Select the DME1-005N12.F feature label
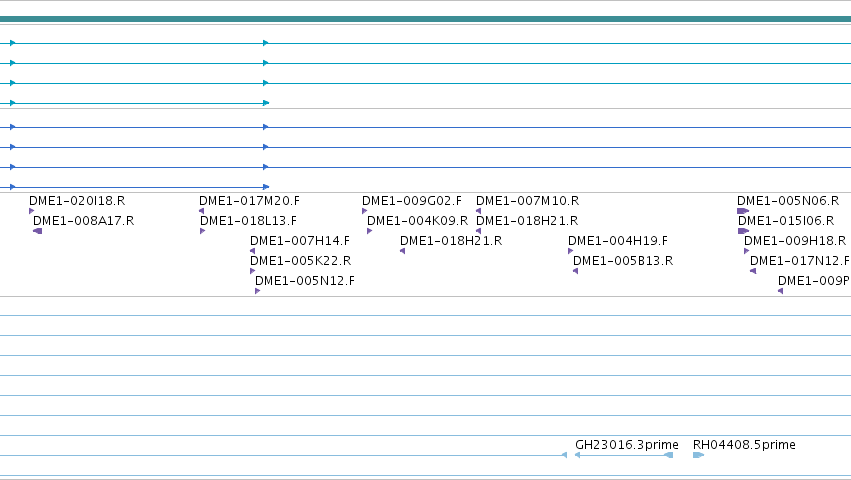Image resolution: width=851 pixels, height=480 pixels. click(x=305, y=281)
